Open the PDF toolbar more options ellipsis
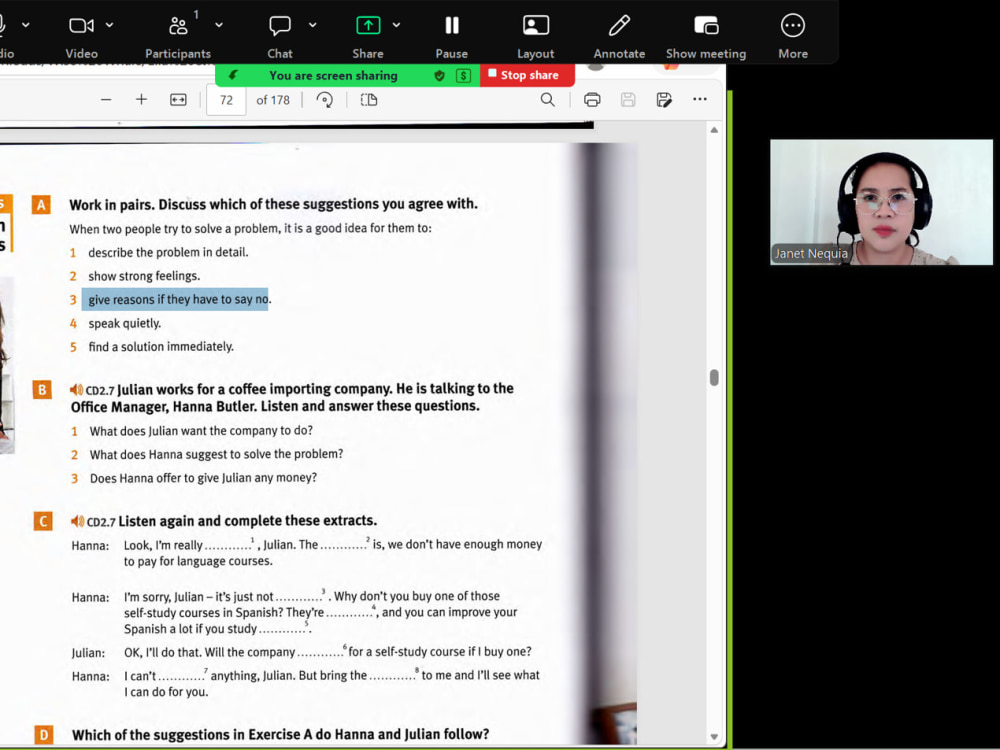 (x=700, y=99)
